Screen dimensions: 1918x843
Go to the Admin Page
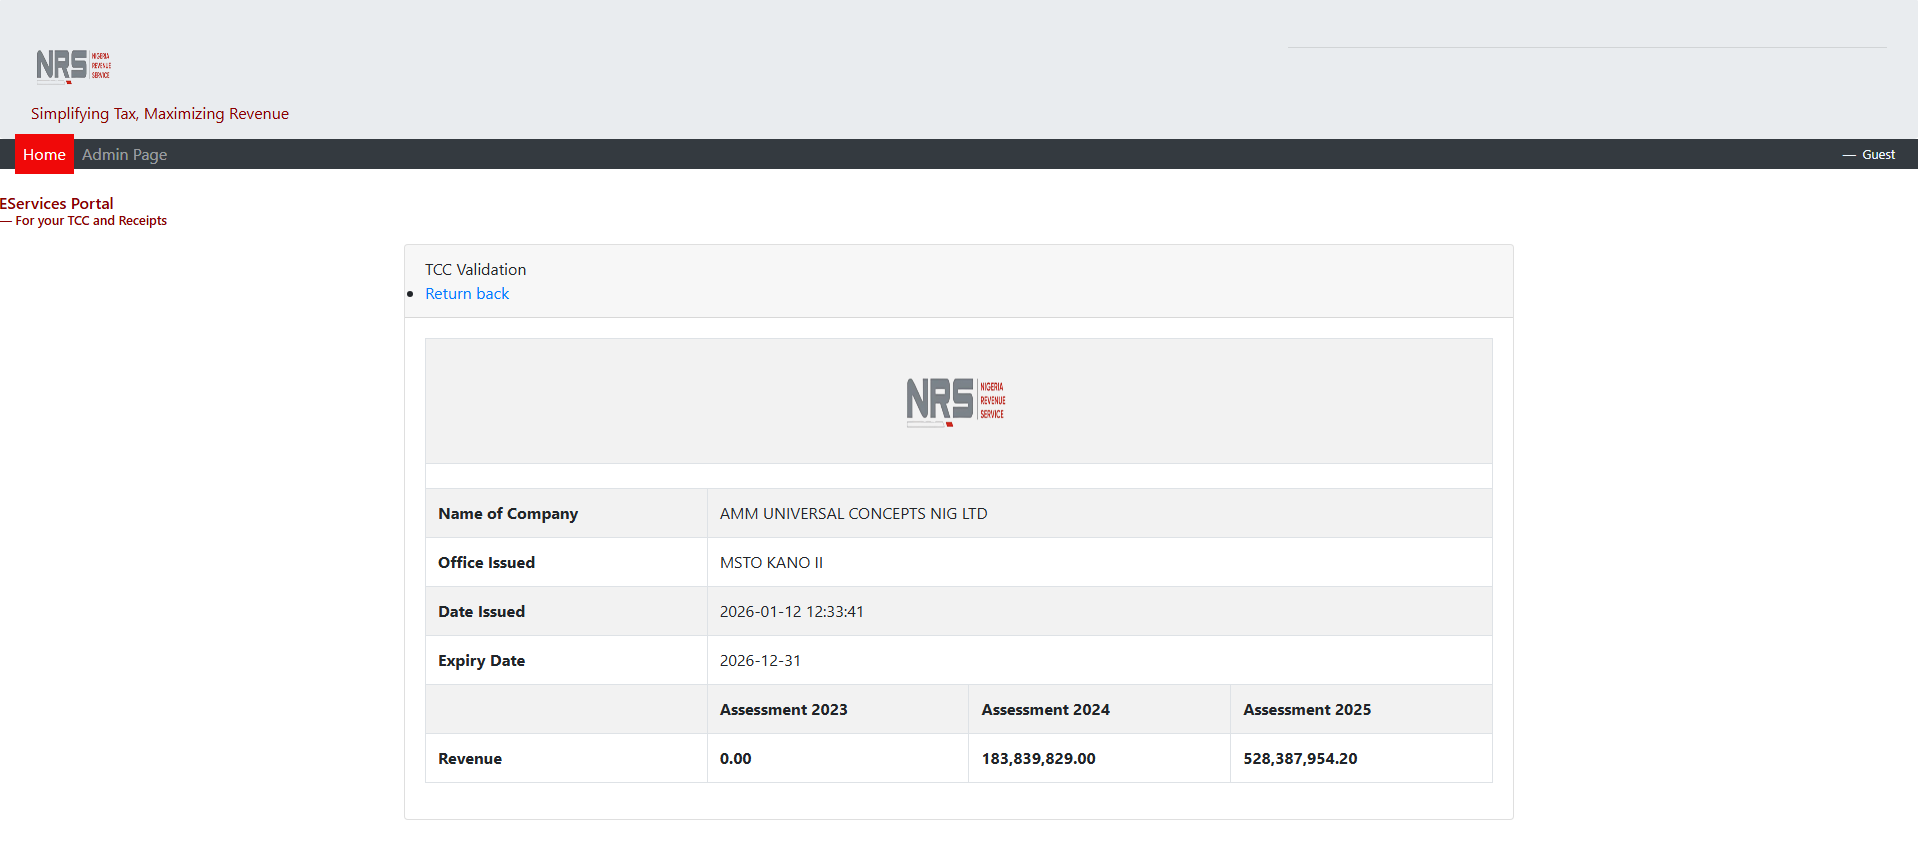[x=125, y=154]
